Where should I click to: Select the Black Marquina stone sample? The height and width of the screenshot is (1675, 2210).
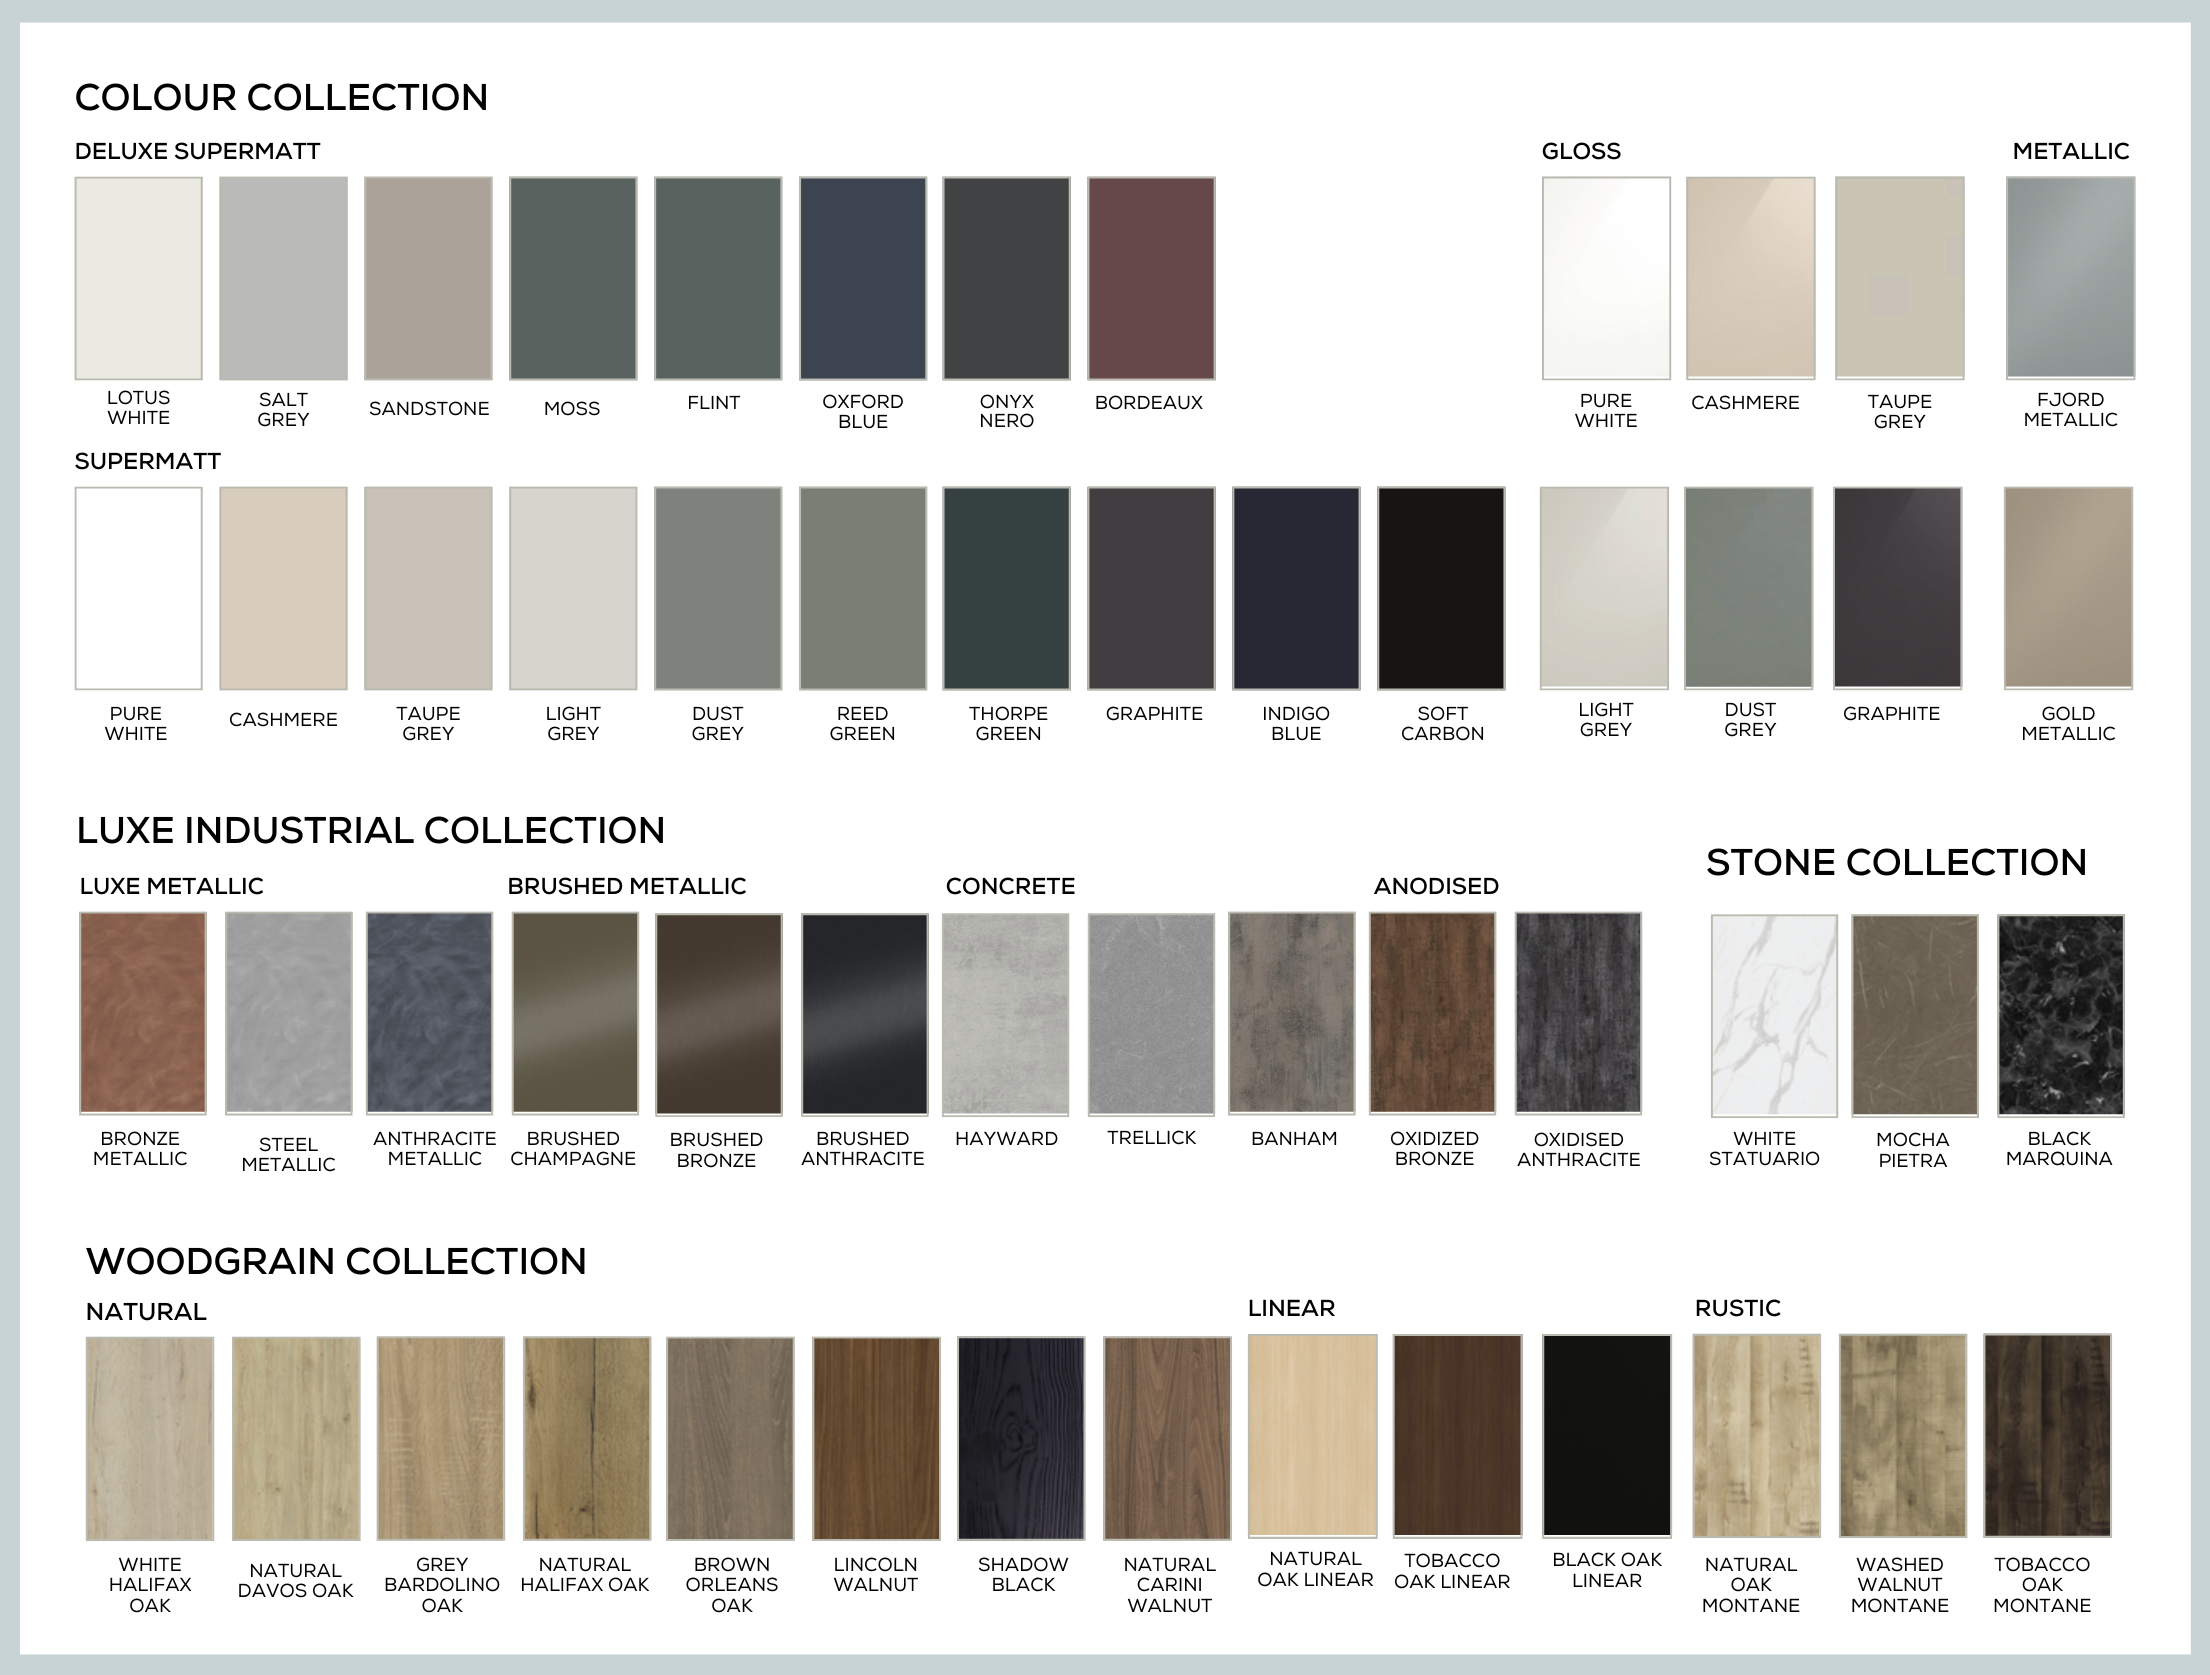2060,1014
